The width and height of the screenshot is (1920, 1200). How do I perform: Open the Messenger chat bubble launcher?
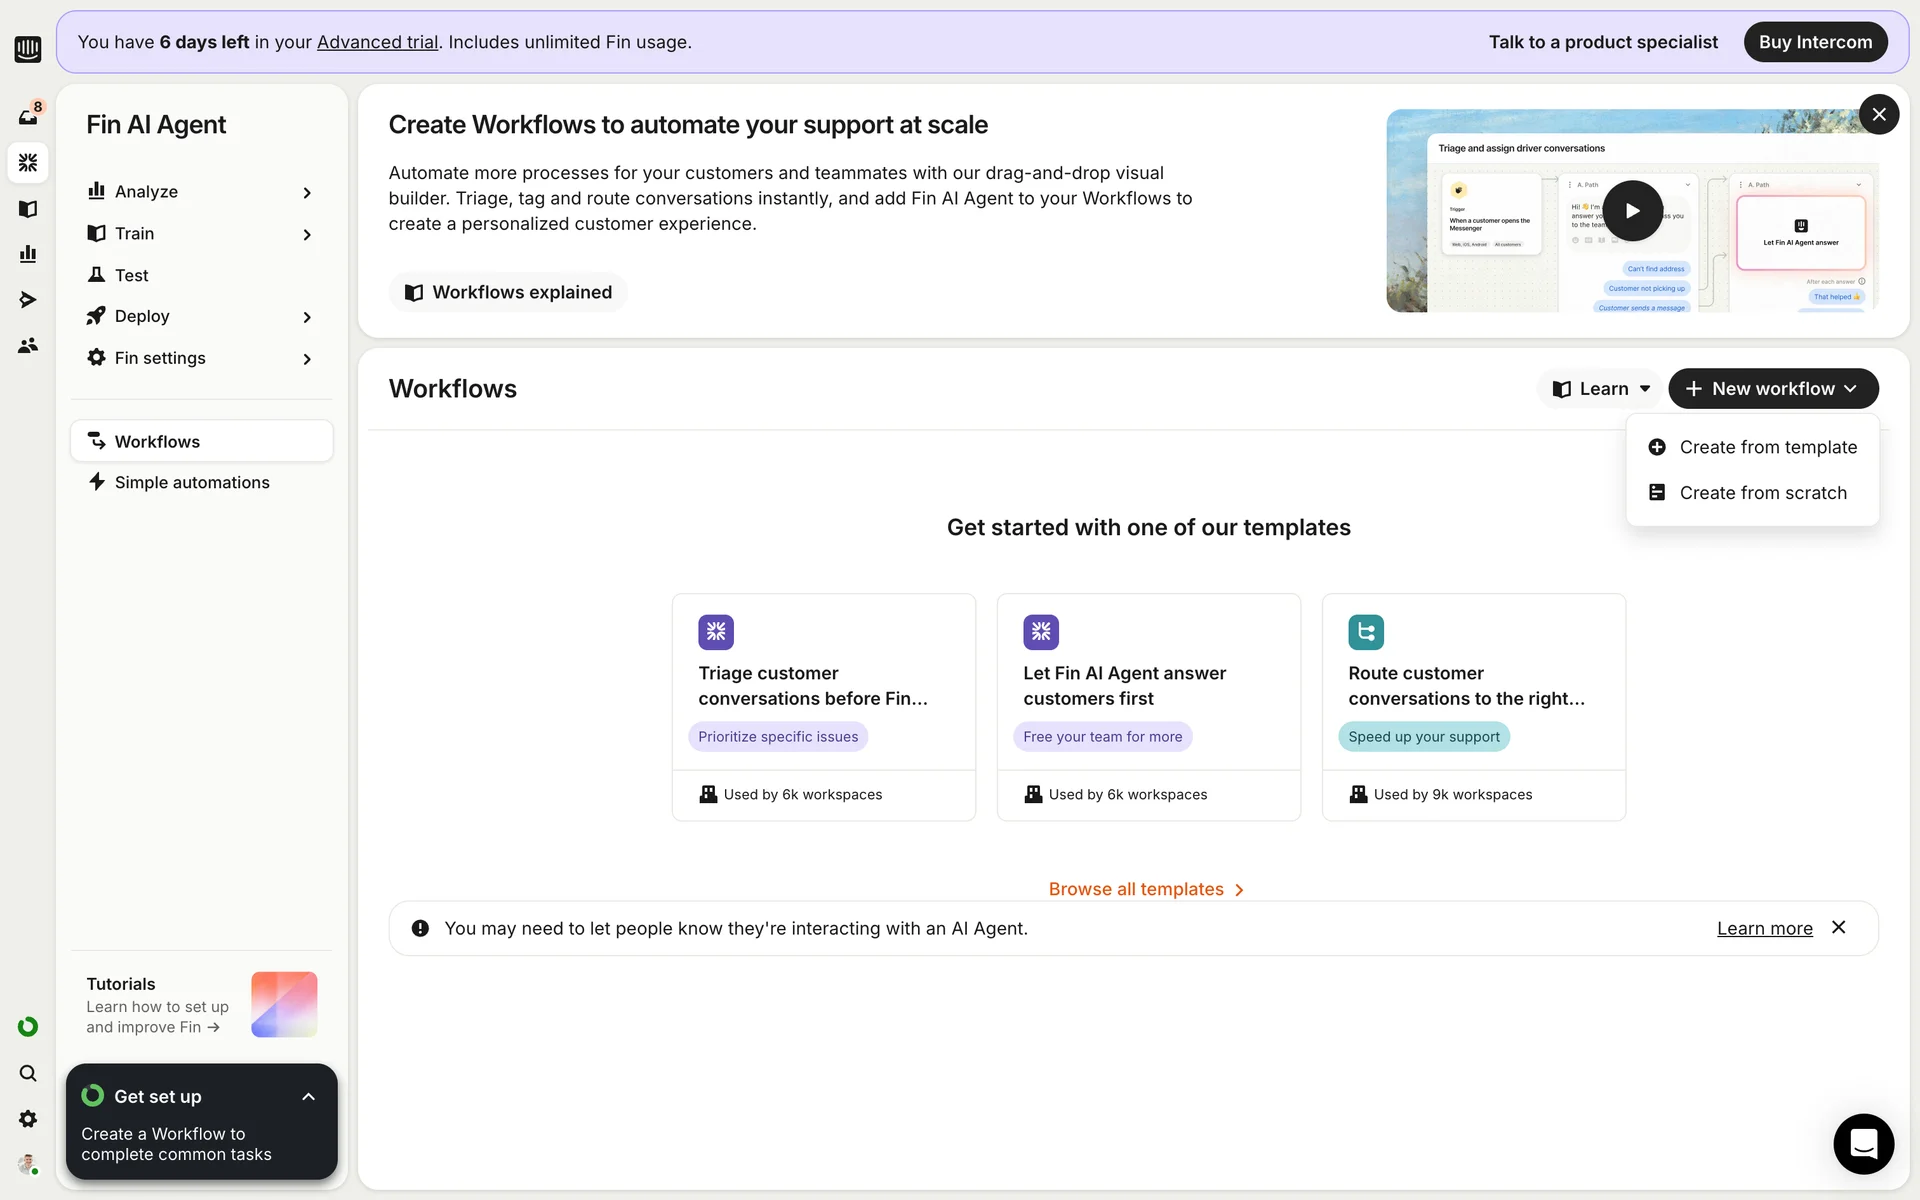[x=1863, y=1143]
